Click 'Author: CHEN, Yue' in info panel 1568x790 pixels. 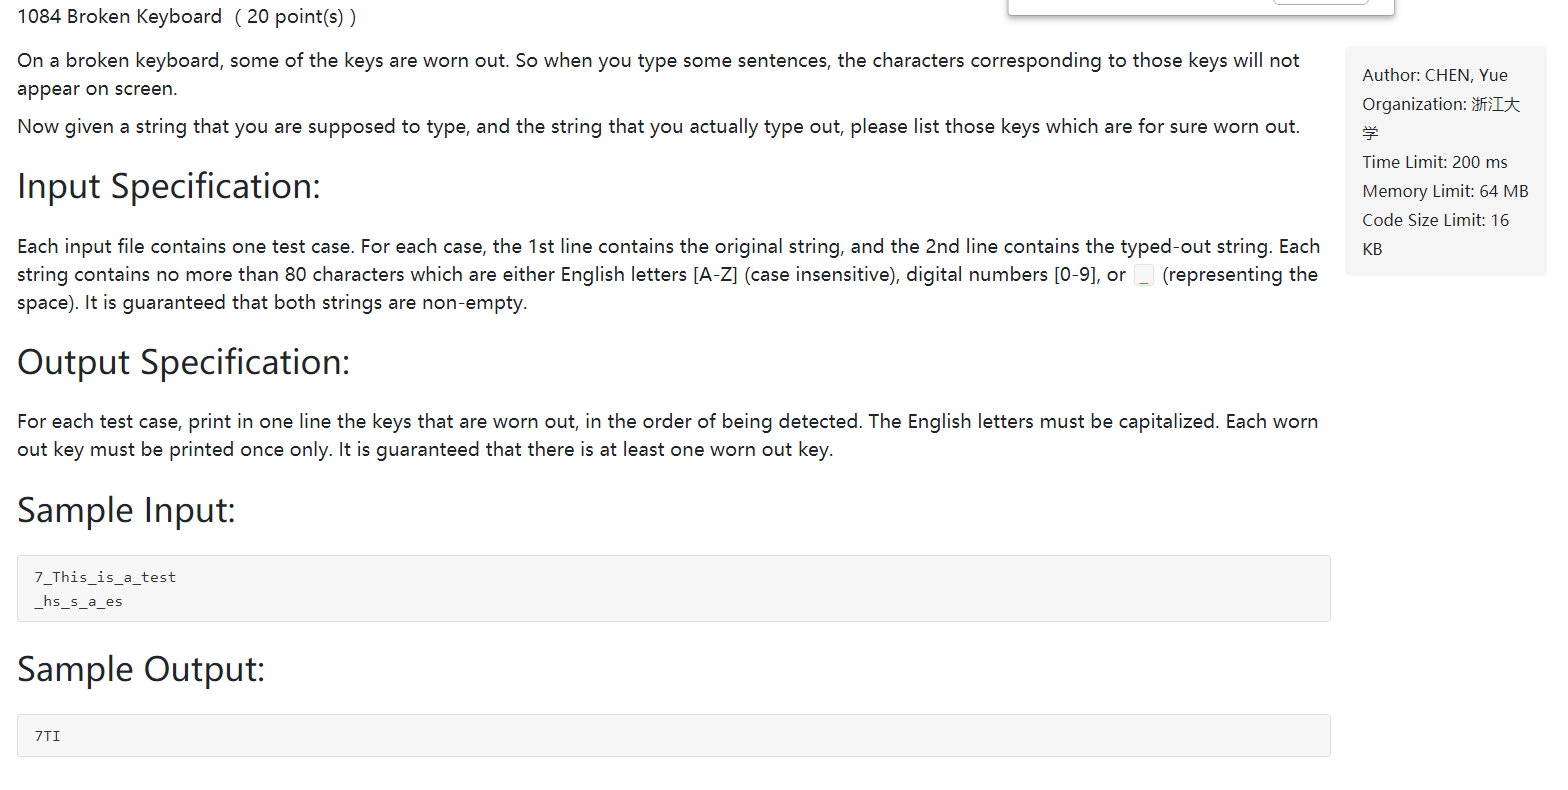(1435, 75)
